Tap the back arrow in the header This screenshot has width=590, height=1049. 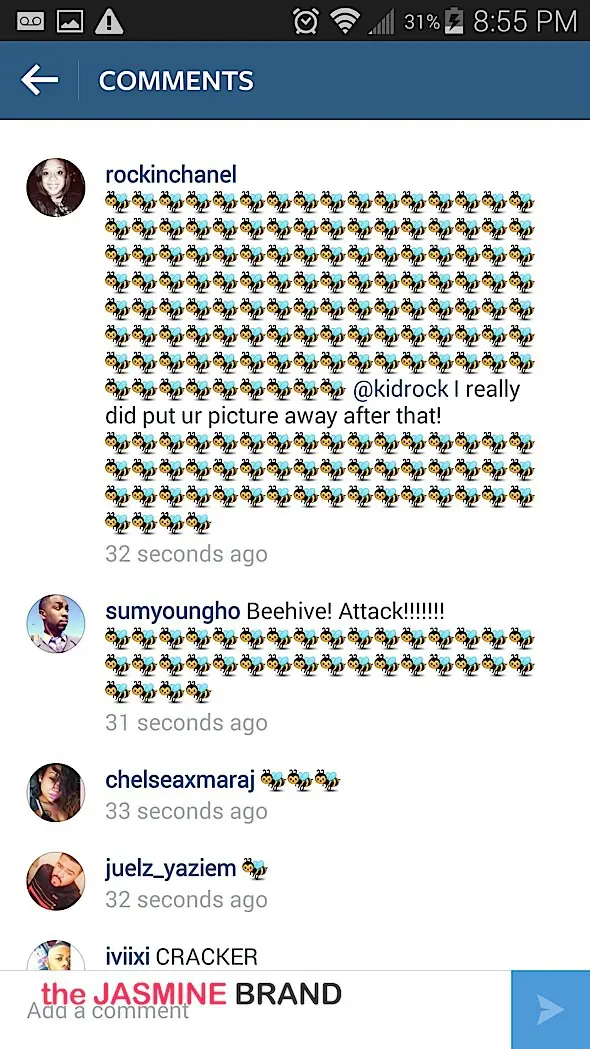tap(39, 80)
